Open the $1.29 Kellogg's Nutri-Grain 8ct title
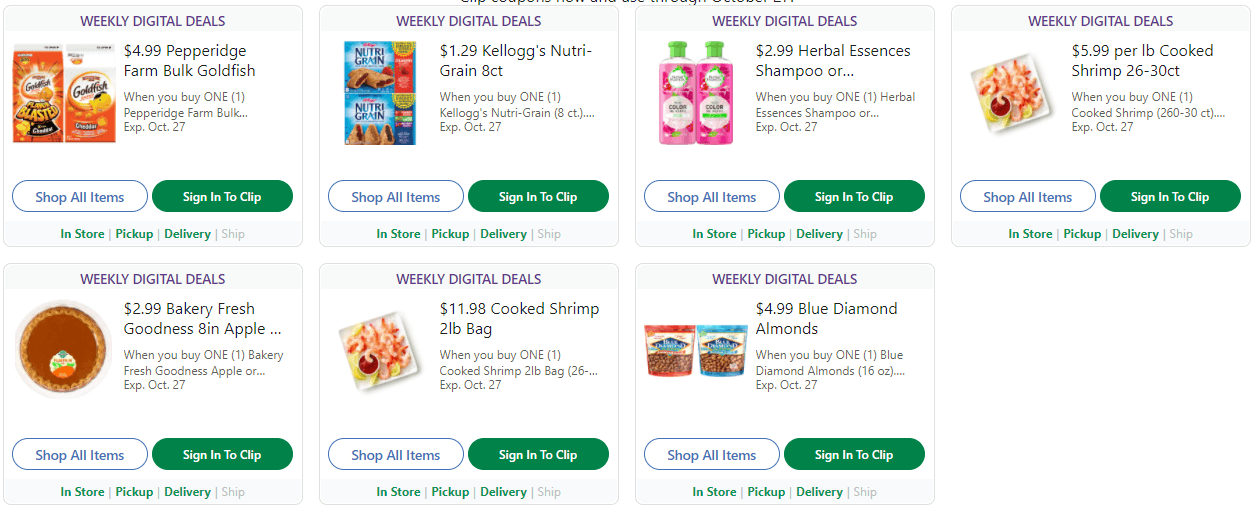This screenshot has height=516, width=1258. coord(516,61)
